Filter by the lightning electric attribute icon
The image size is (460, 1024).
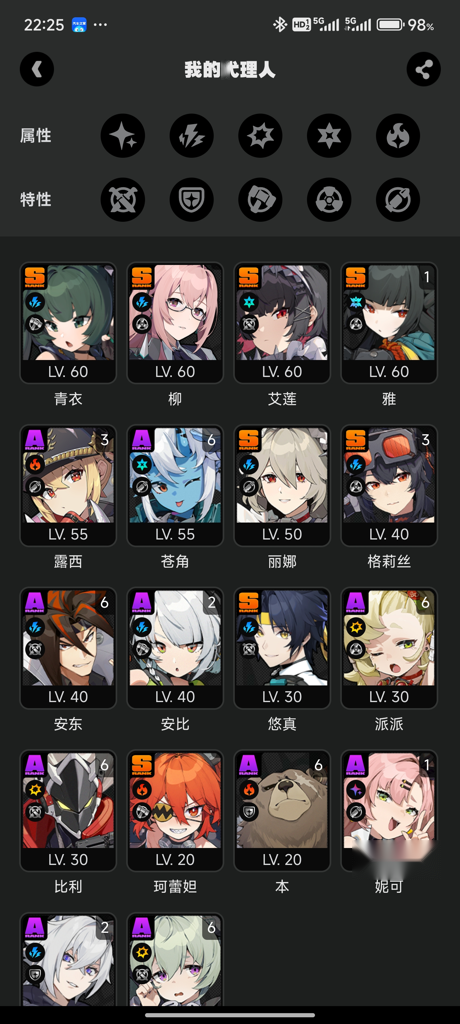(x=191, y=136)
